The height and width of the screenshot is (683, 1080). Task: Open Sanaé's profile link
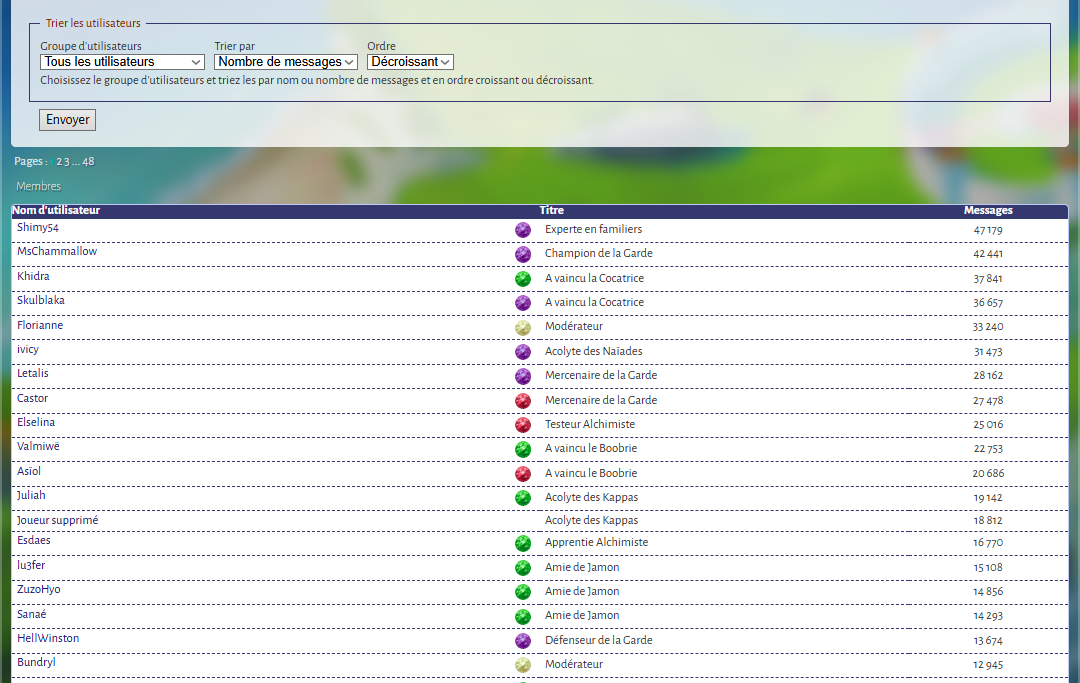coord(31,614)
